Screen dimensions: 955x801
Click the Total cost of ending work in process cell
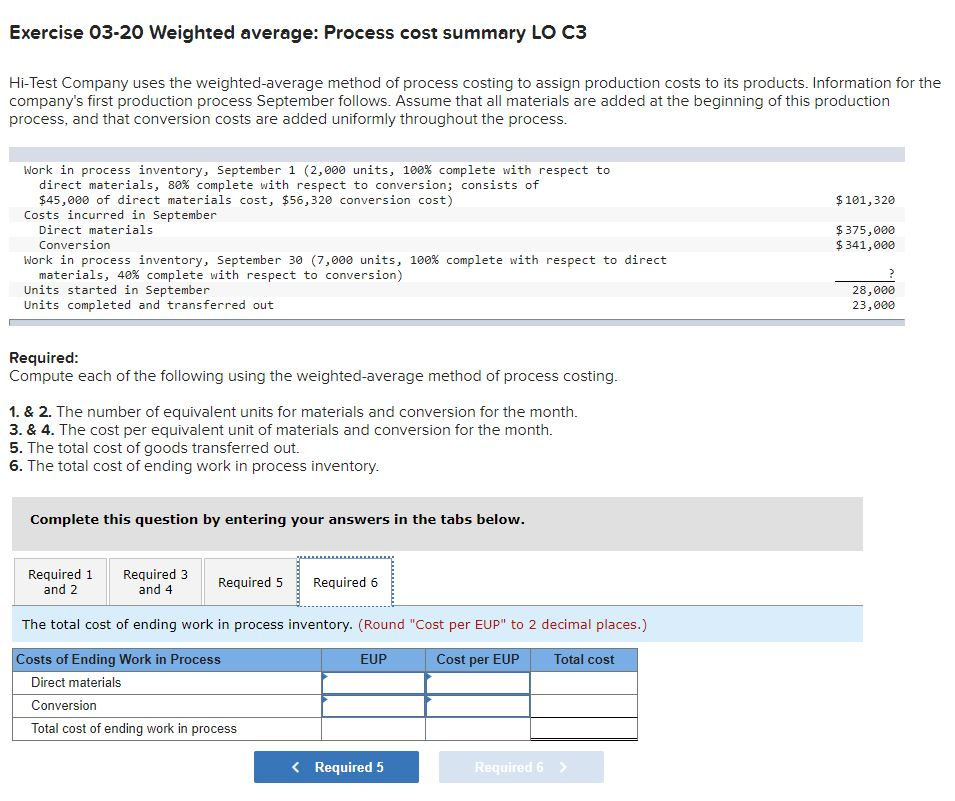pyautogui.click(x=584, y=729)
